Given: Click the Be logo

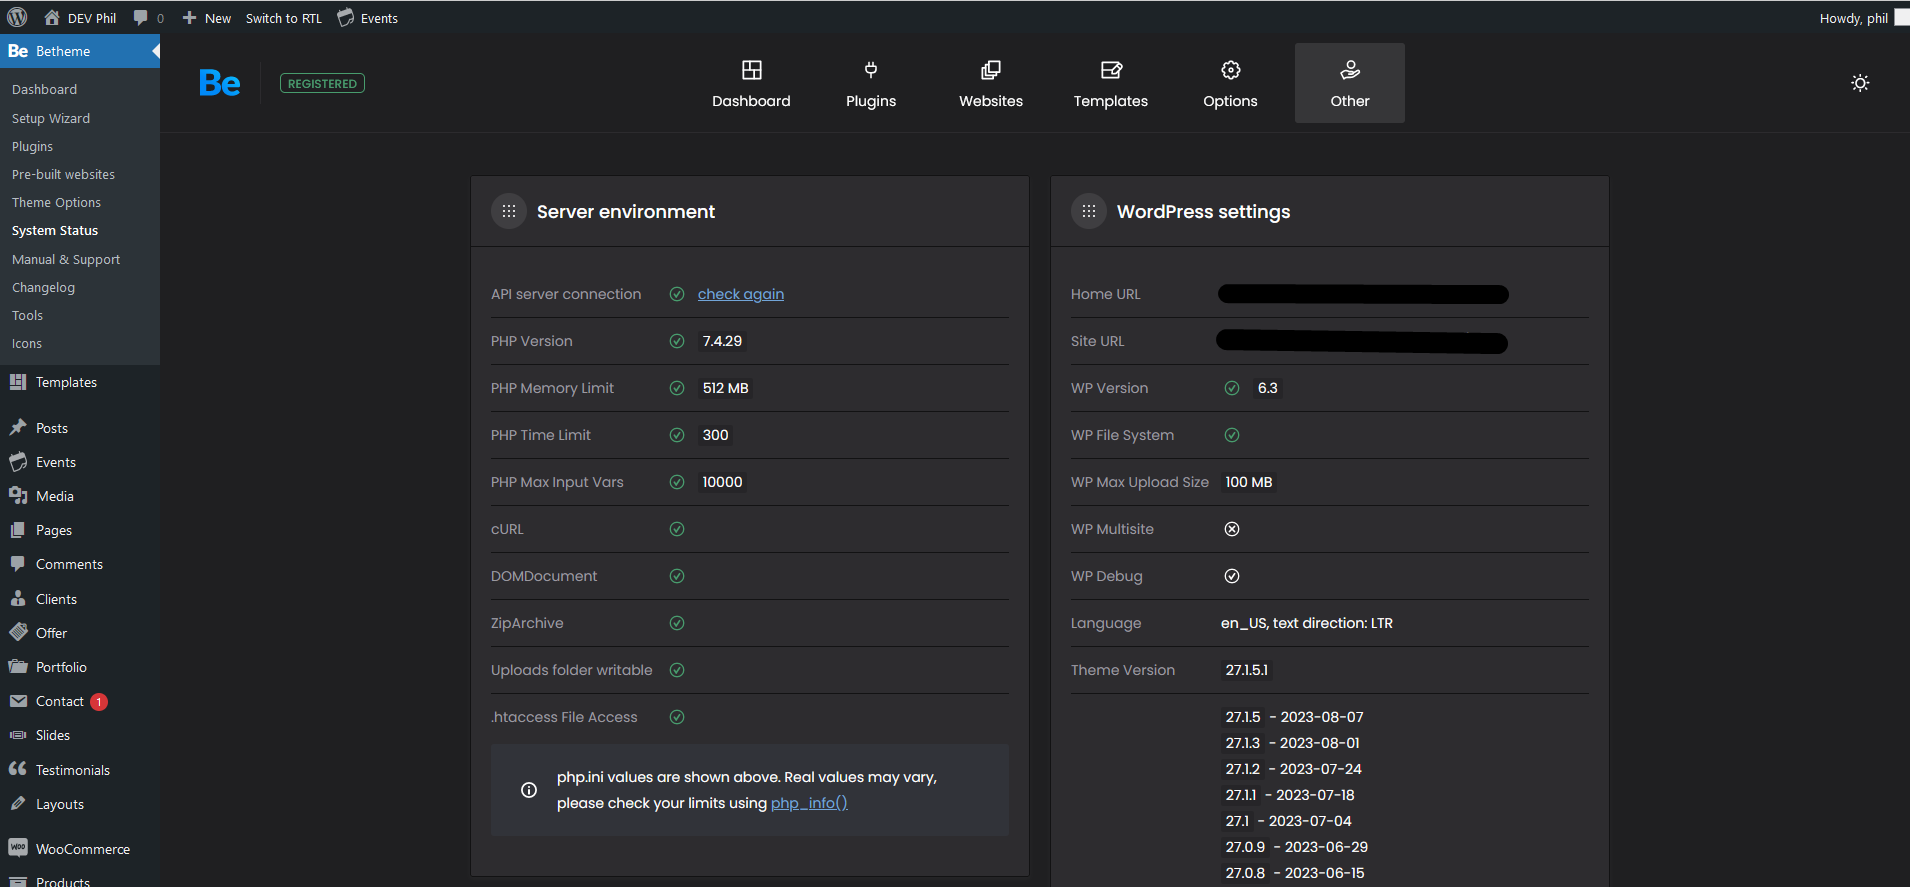Looking at the screenshot, I should 220,83.
